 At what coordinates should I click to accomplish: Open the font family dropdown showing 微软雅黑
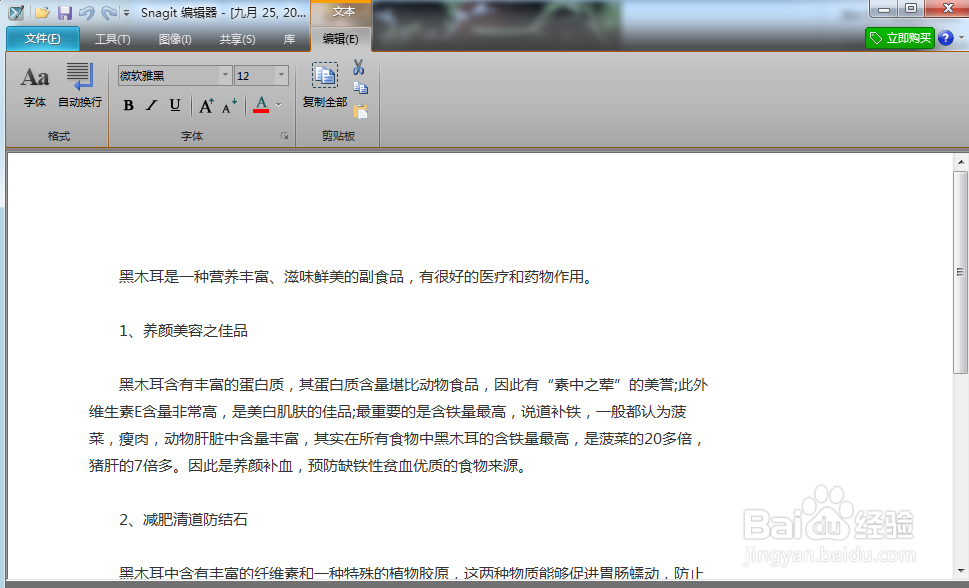click(224, 74)
